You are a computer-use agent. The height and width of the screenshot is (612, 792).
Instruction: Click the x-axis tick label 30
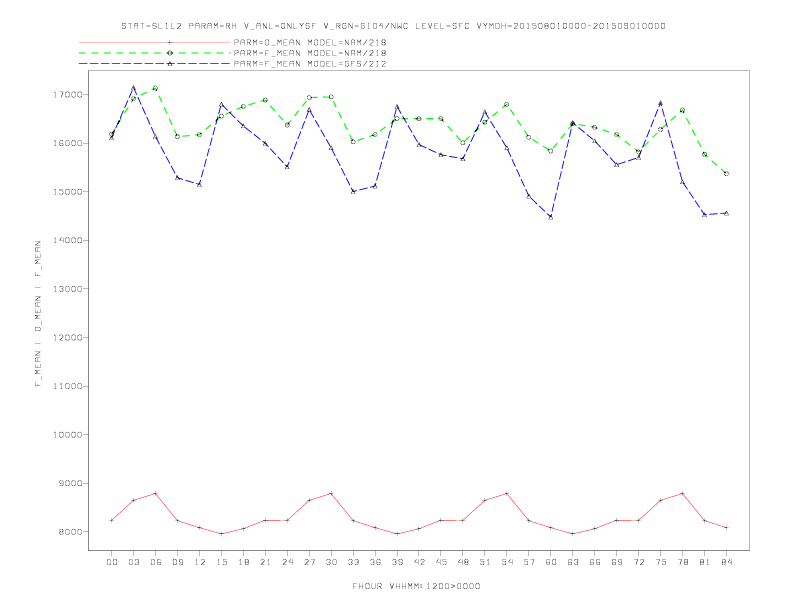(x=331, y=562)
